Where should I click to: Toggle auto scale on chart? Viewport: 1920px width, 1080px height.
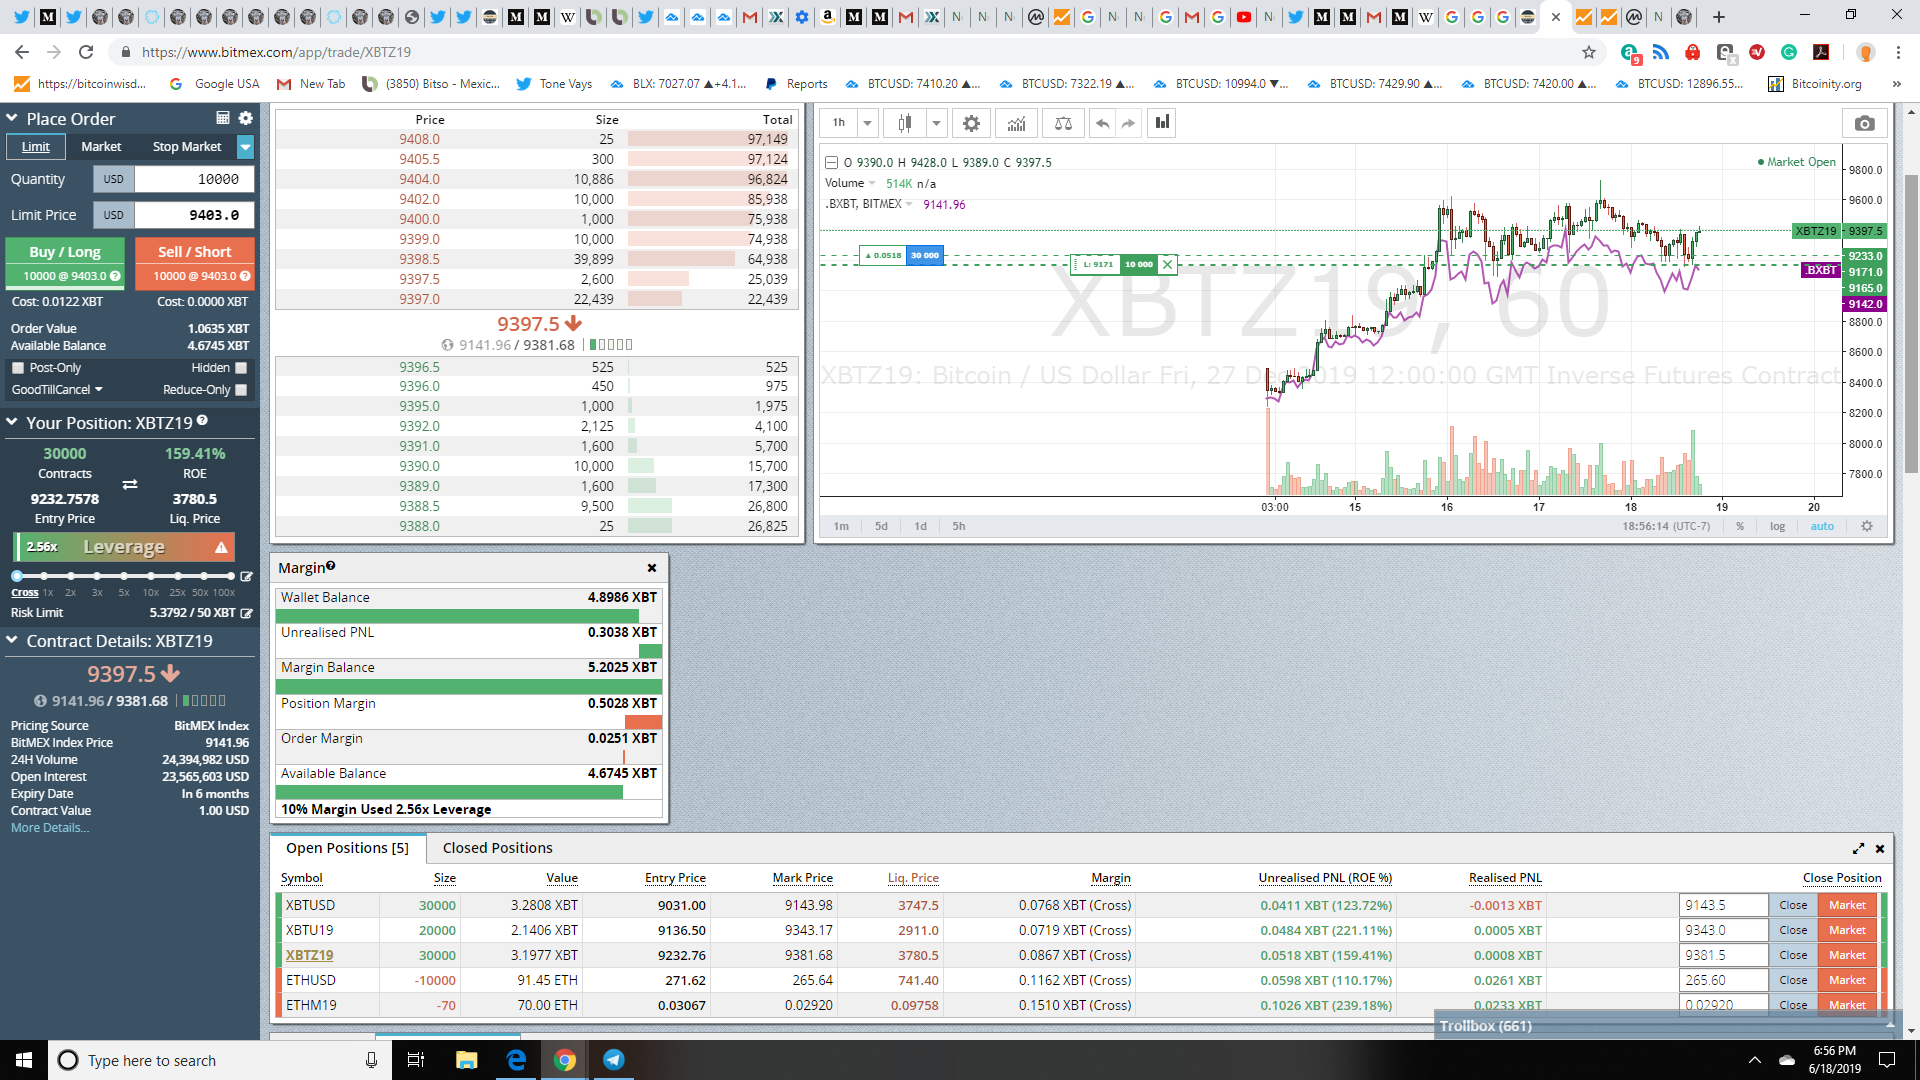click(1822, 526)
